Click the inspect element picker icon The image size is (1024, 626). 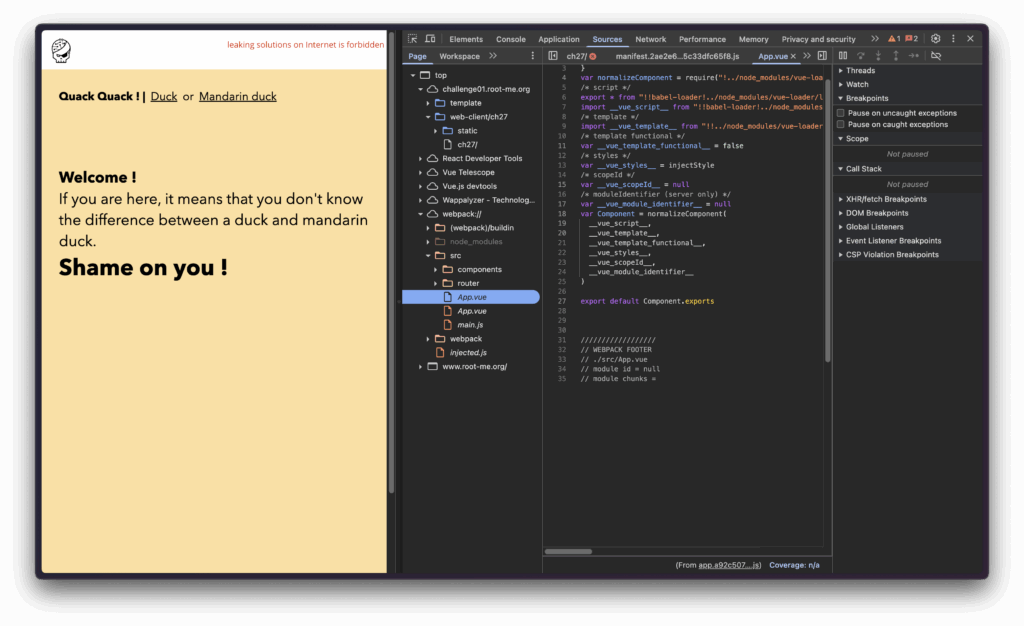point(413,39)
